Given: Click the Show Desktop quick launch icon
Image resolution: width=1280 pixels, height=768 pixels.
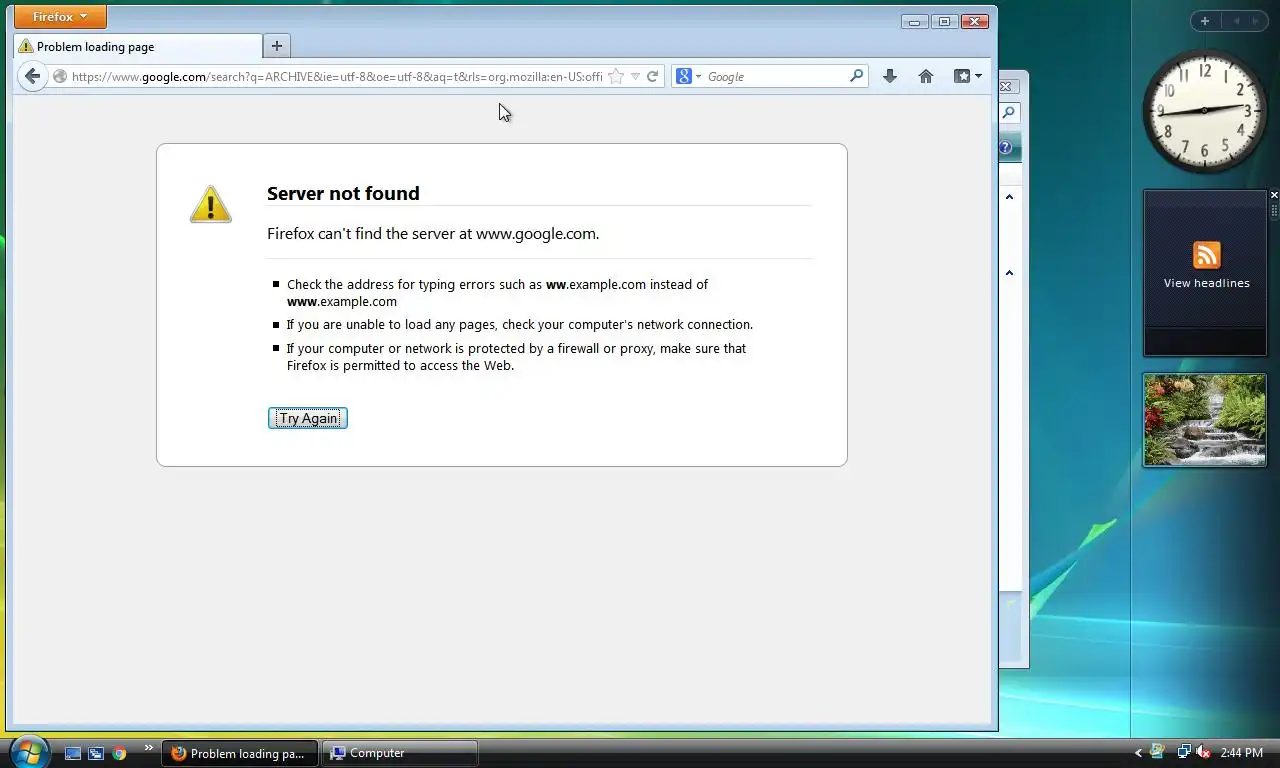Looking at the screenshot, I should pyautogui.click(x=73, y=753).
